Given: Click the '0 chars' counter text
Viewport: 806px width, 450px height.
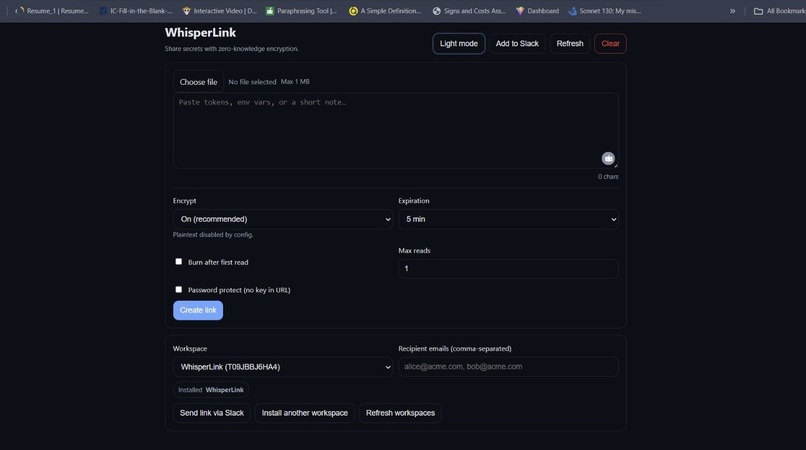Looking at the screenshot, I should coord(608,176).
